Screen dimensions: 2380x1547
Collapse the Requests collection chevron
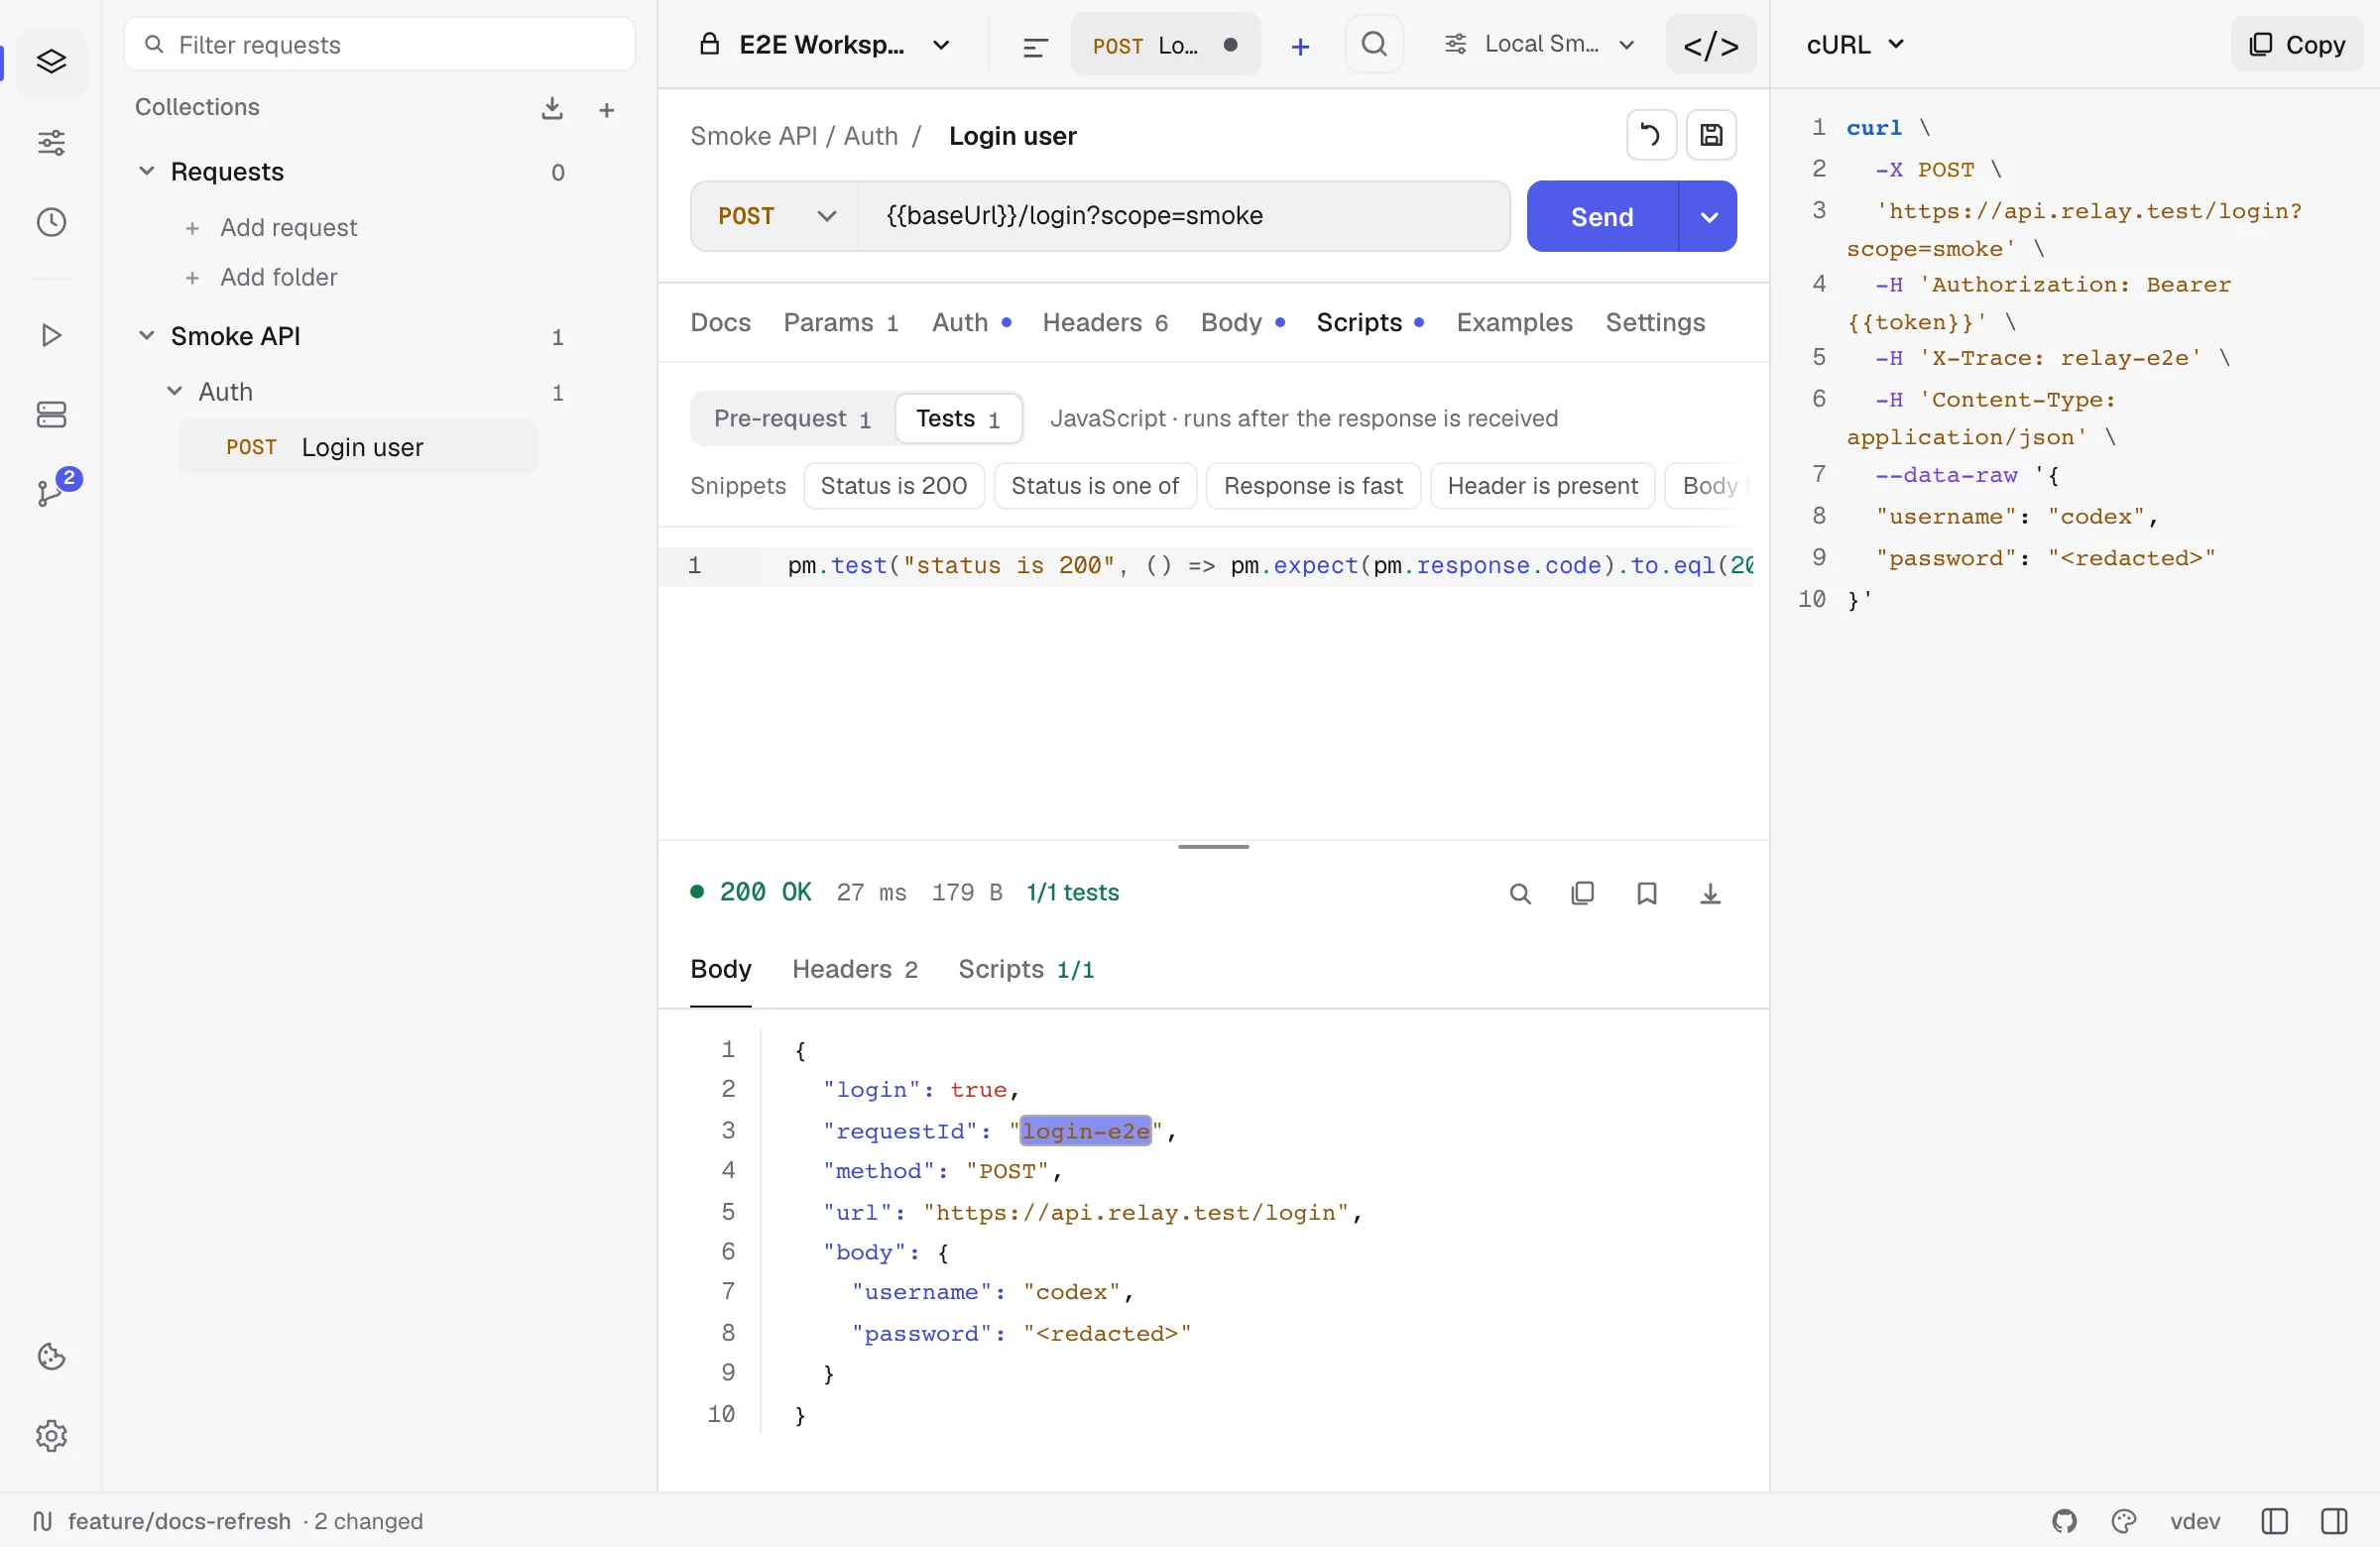[x=146, y=171]
